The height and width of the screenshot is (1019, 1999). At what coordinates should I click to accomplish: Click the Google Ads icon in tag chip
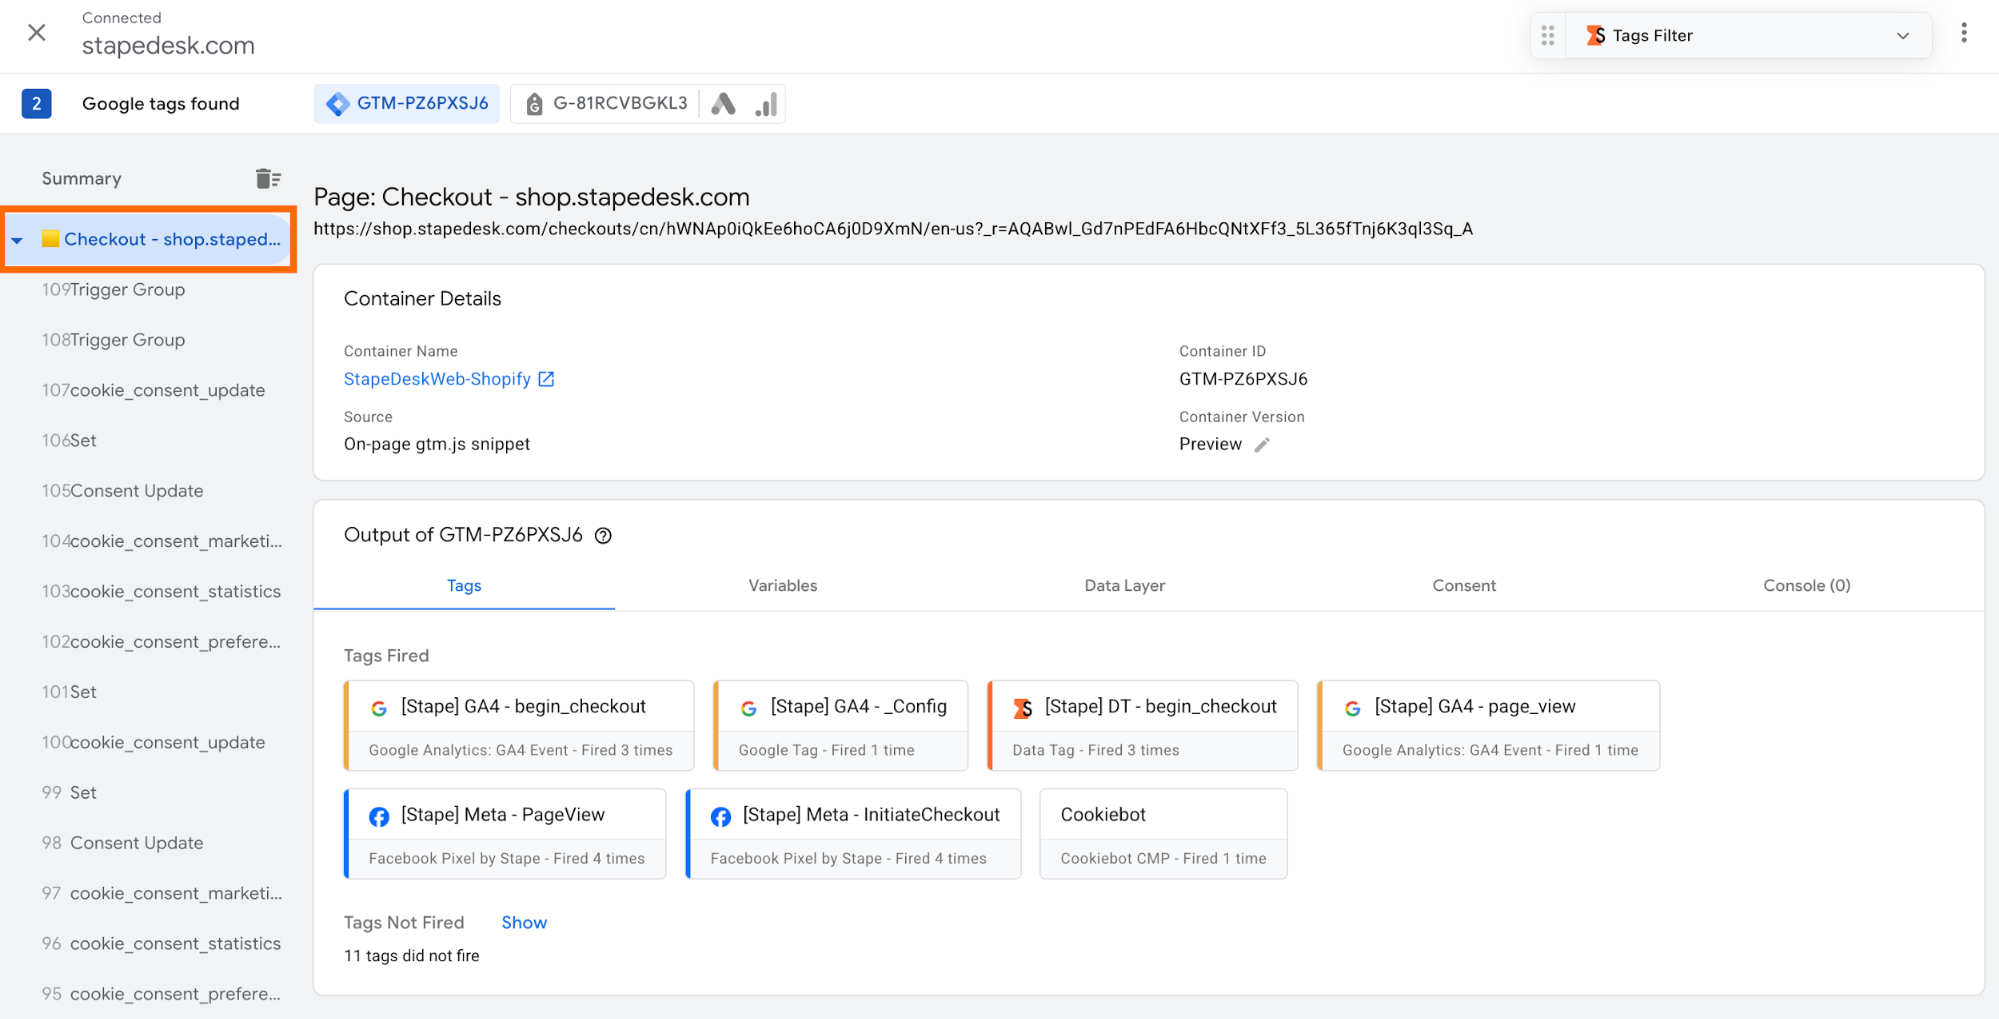tap(723, 104)
